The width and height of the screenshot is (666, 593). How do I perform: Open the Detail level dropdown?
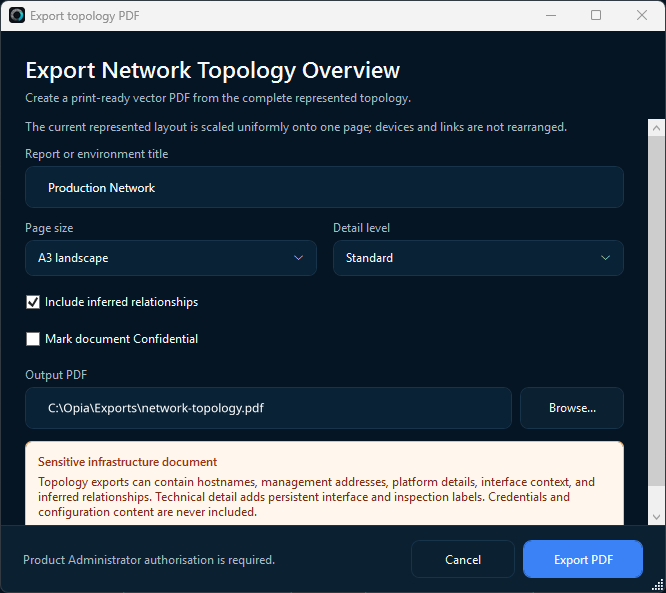[x=478, y=258]
